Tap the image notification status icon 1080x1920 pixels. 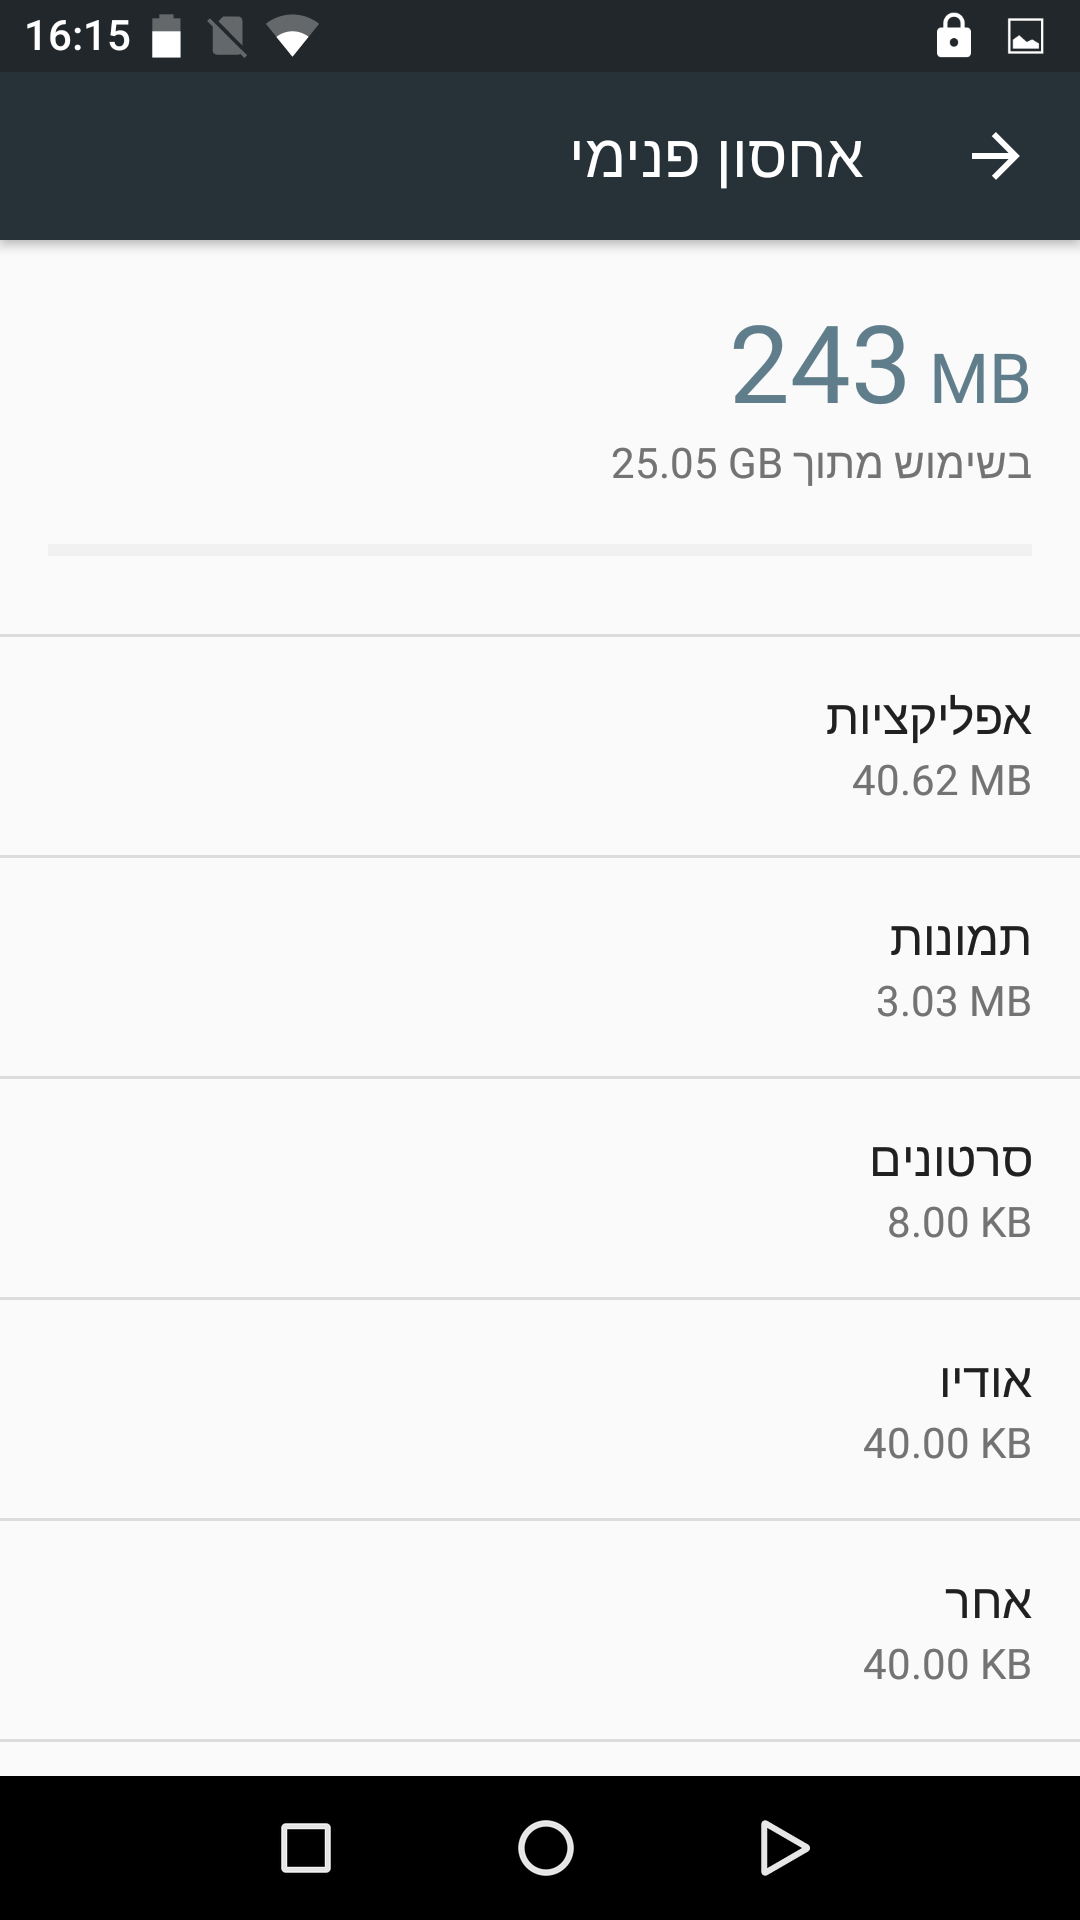point(1025,37)
